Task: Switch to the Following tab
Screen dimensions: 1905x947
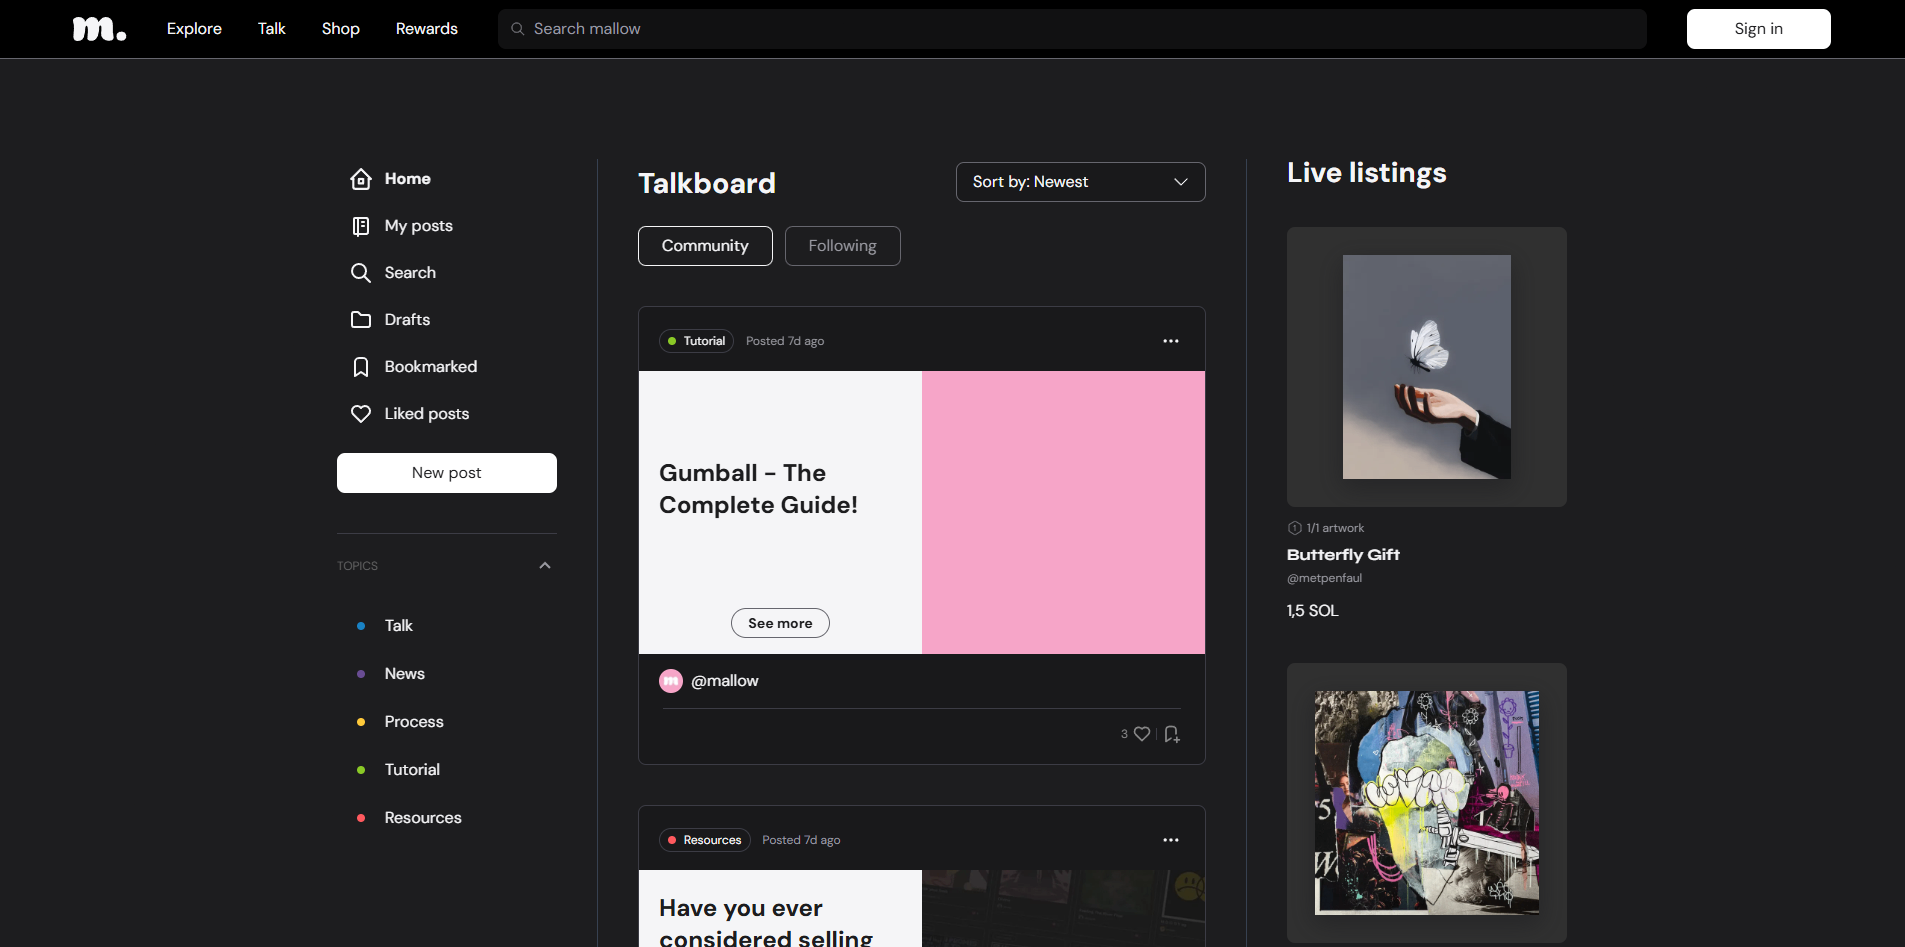Action: (x=842, y=246)
